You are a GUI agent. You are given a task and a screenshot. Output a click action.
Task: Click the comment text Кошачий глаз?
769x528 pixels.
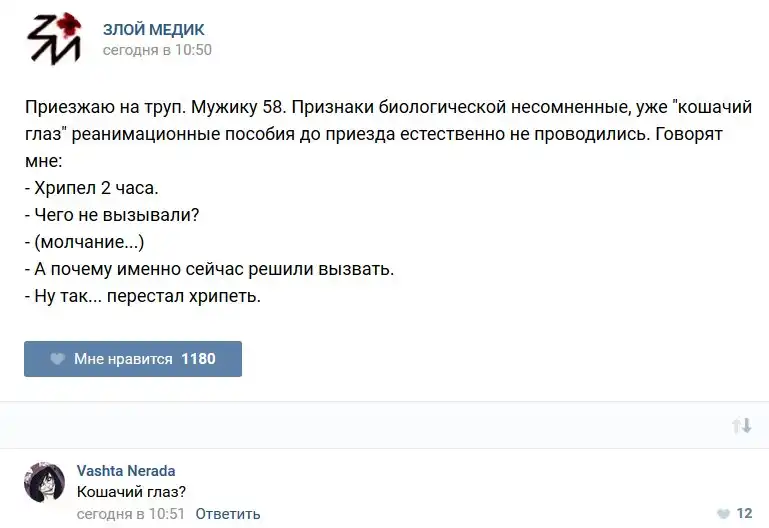coord(131,491)
